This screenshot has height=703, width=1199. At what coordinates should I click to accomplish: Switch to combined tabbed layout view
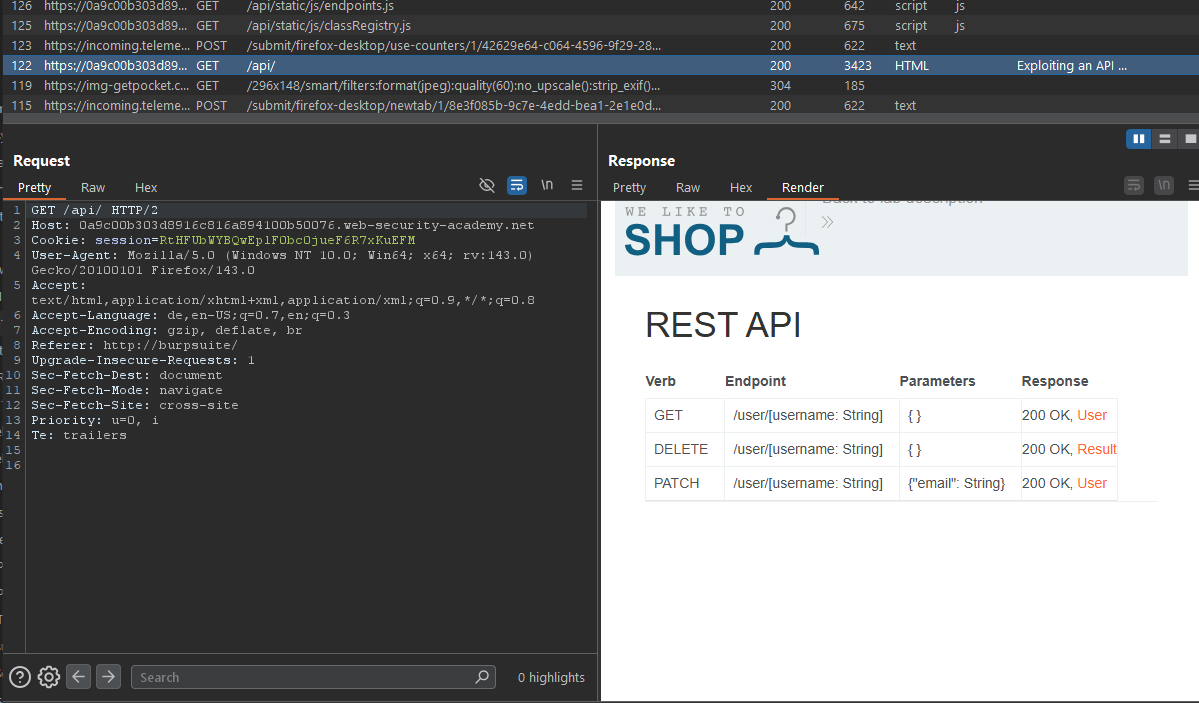tap(1189, 139)
